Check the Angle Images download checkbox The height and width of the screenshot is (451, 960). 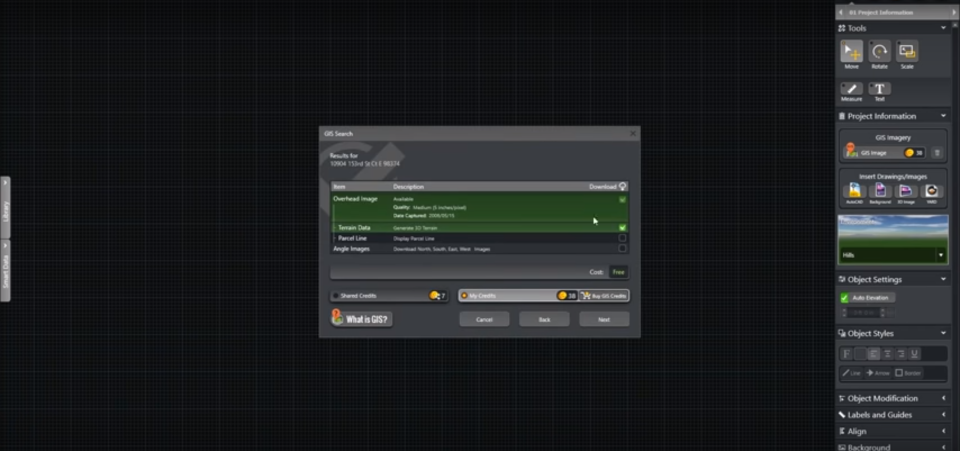click(622, 248)
